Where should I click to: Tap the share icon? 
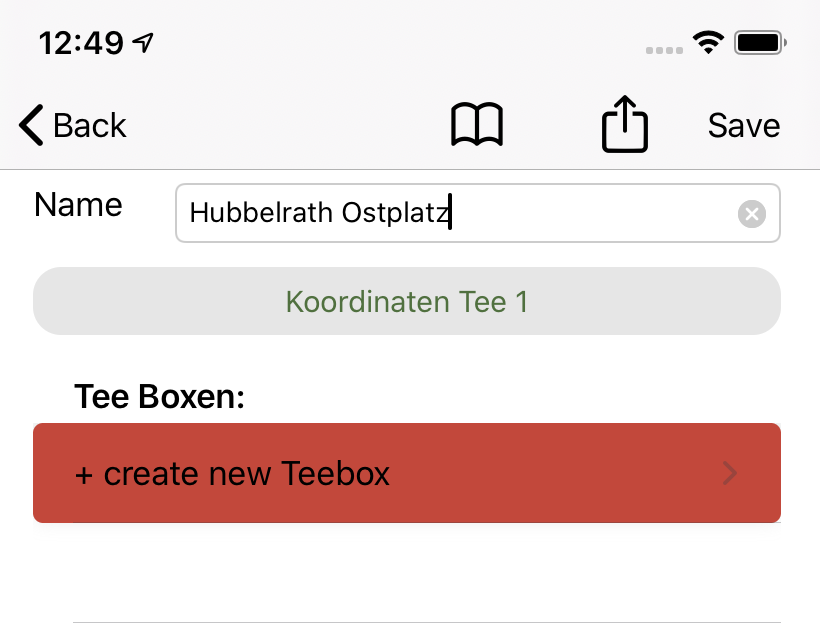coord(625,125)
